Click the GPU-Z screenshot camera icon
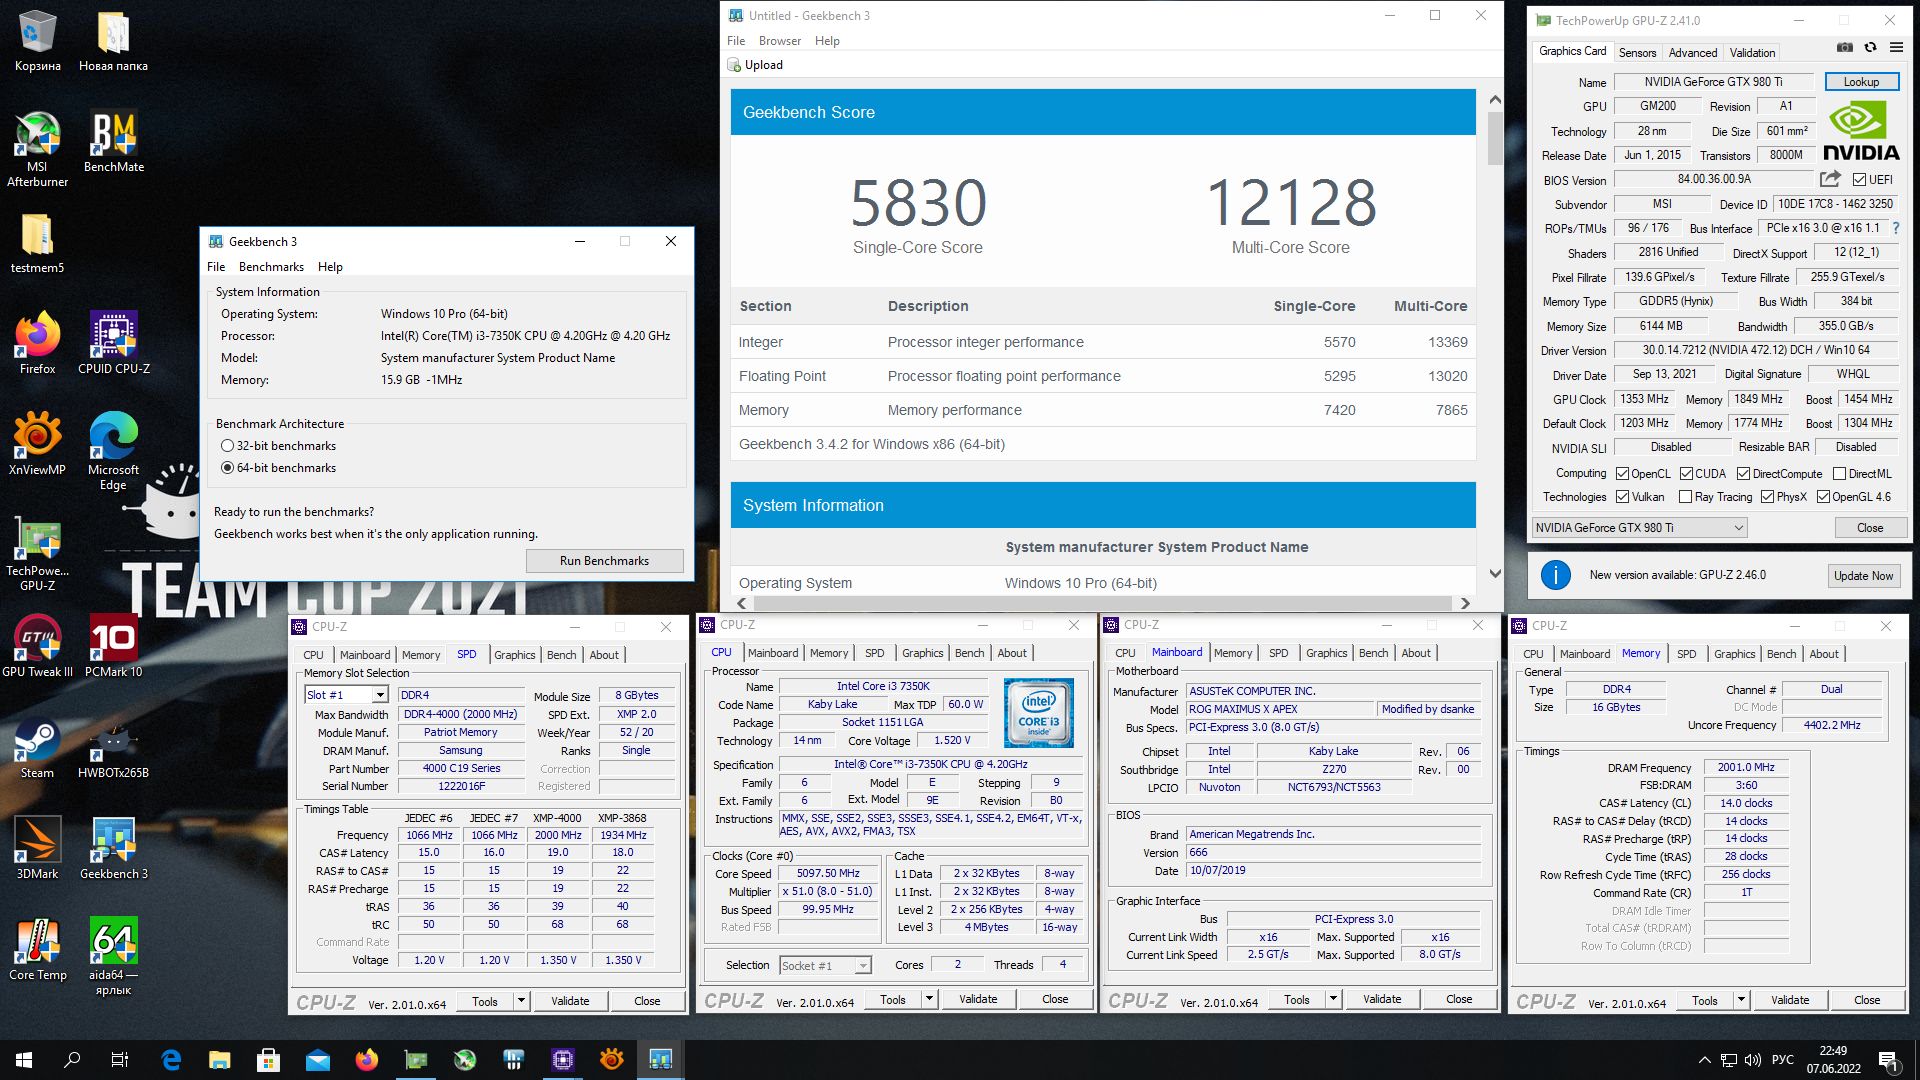The image size is (1920, 1080). click(x=1845, y=47)
